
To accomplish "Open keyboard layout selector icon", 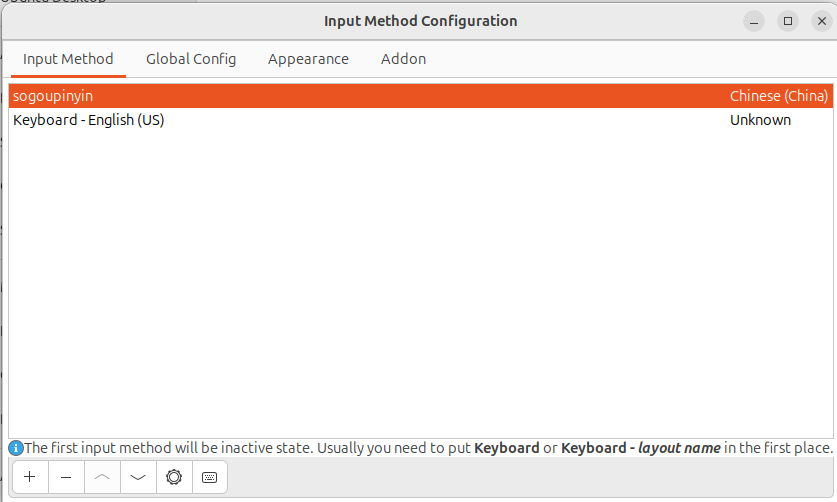I will (210, 477).
